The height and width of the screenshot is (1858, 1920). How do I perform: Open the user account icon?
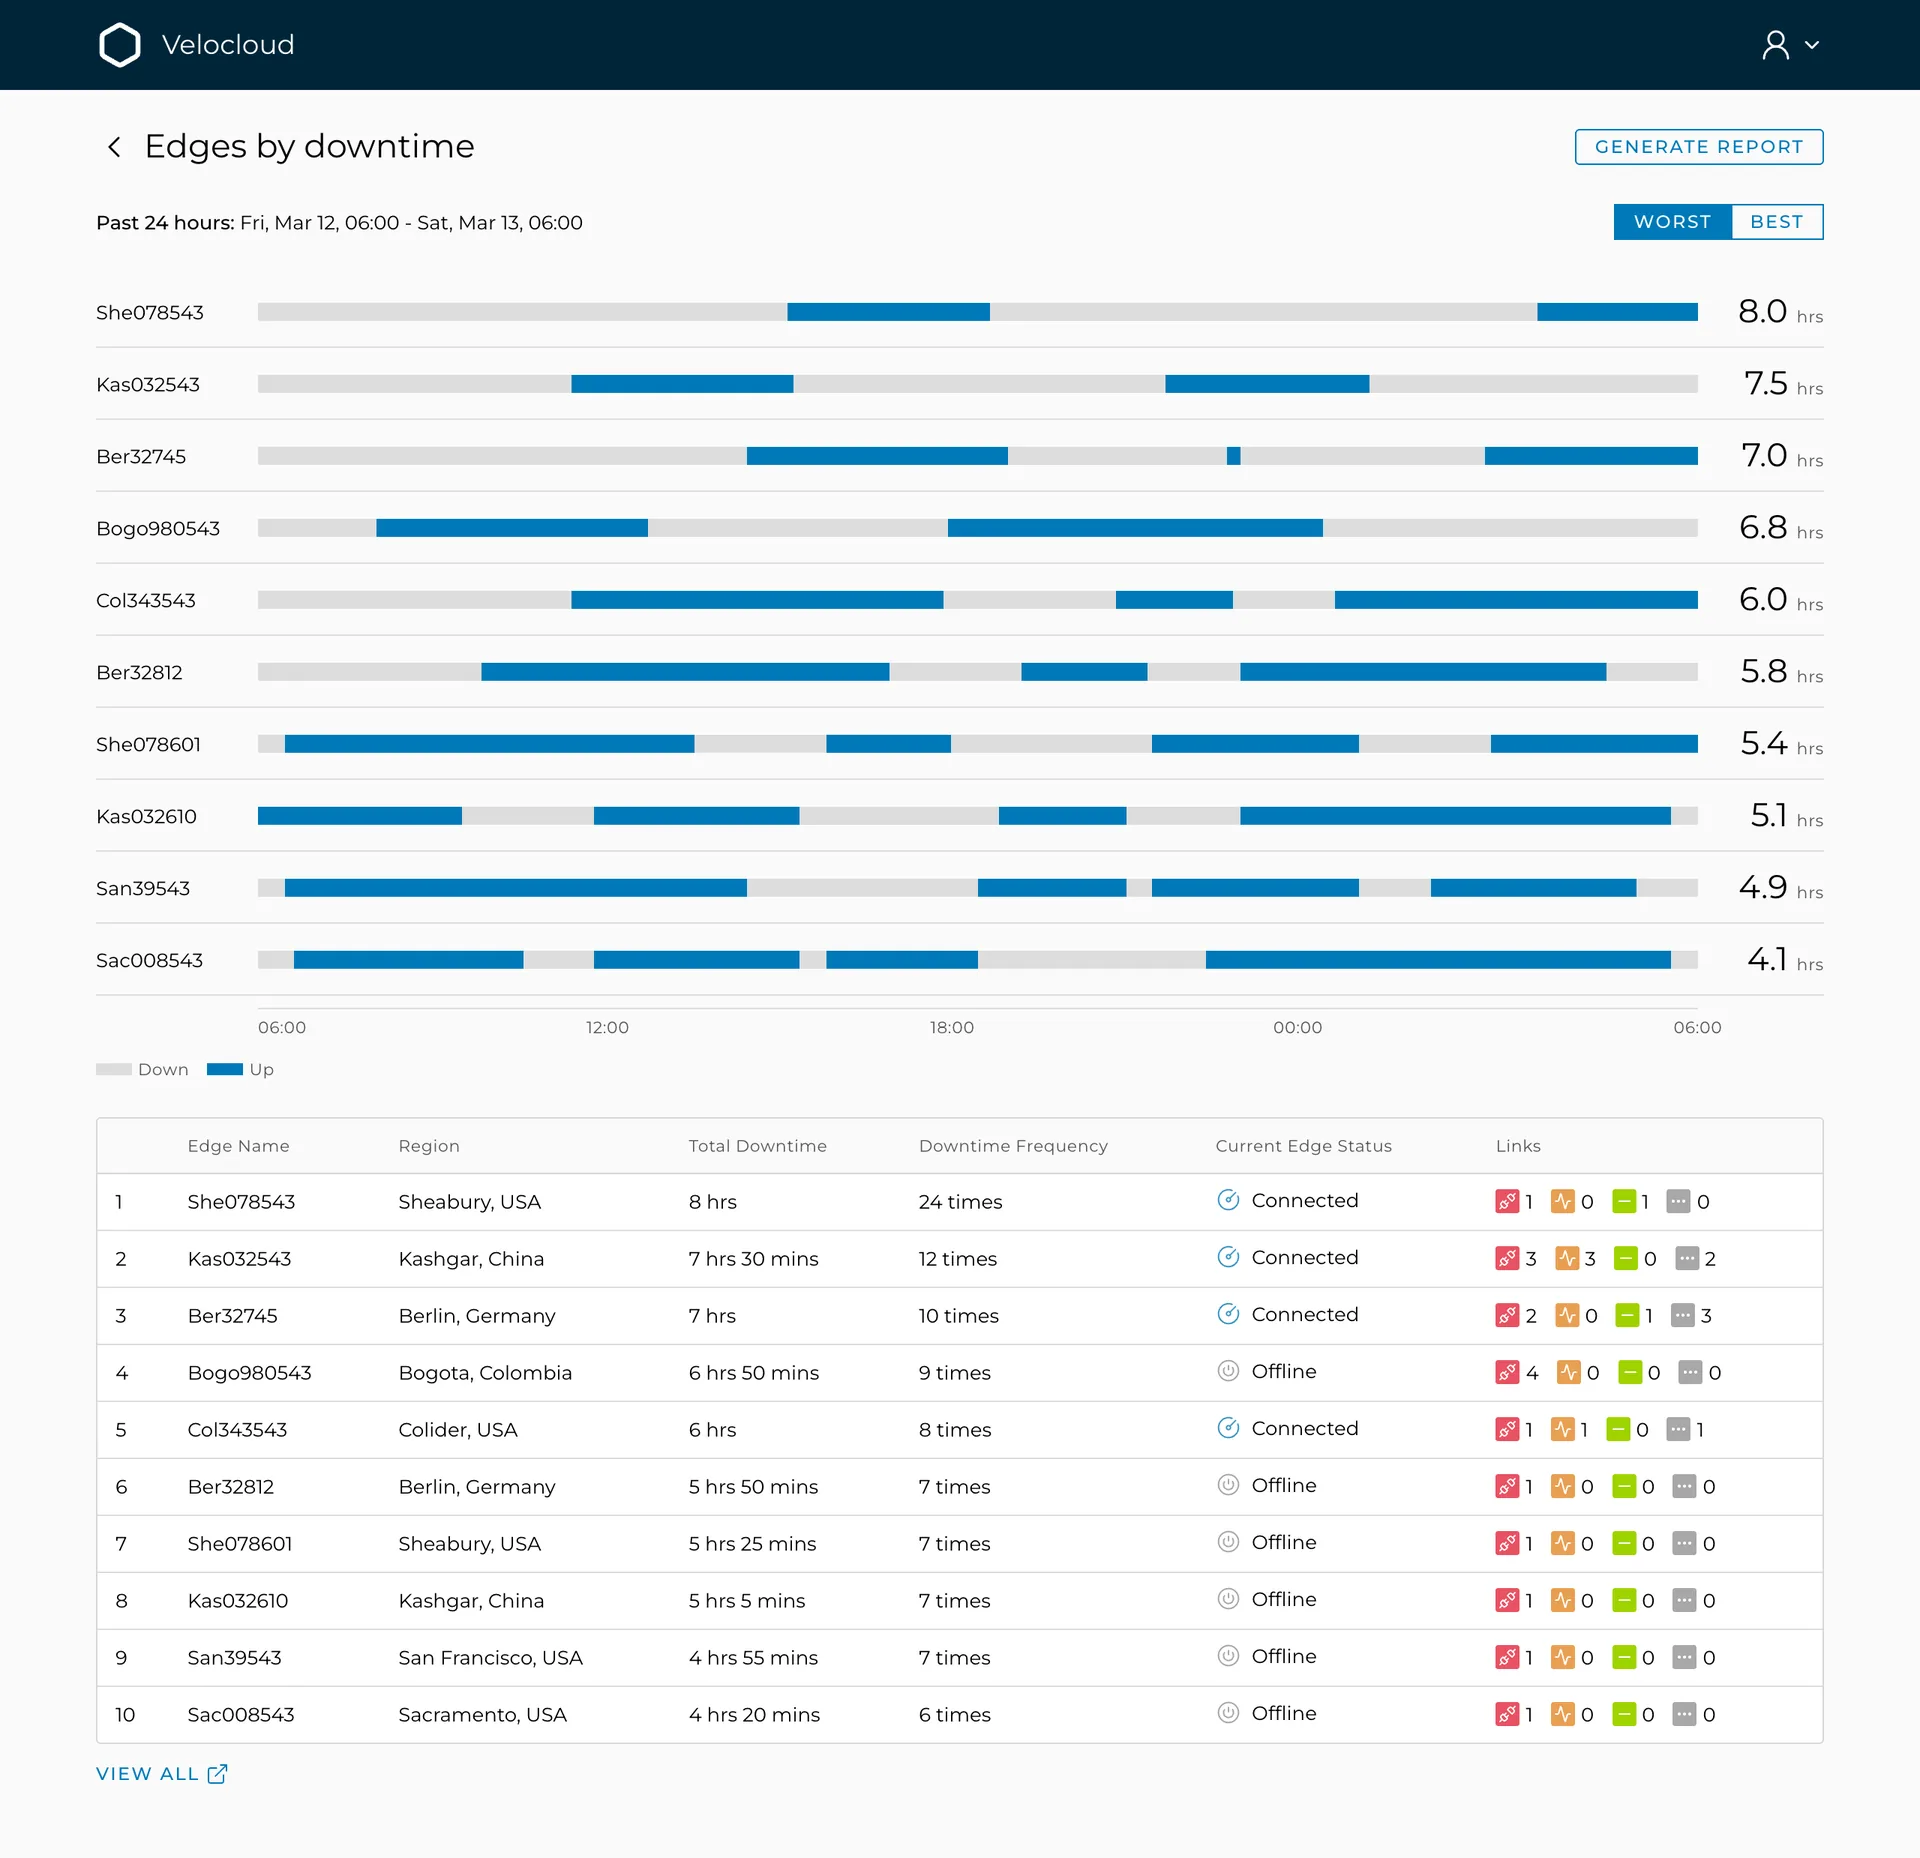coord(1775,45)
